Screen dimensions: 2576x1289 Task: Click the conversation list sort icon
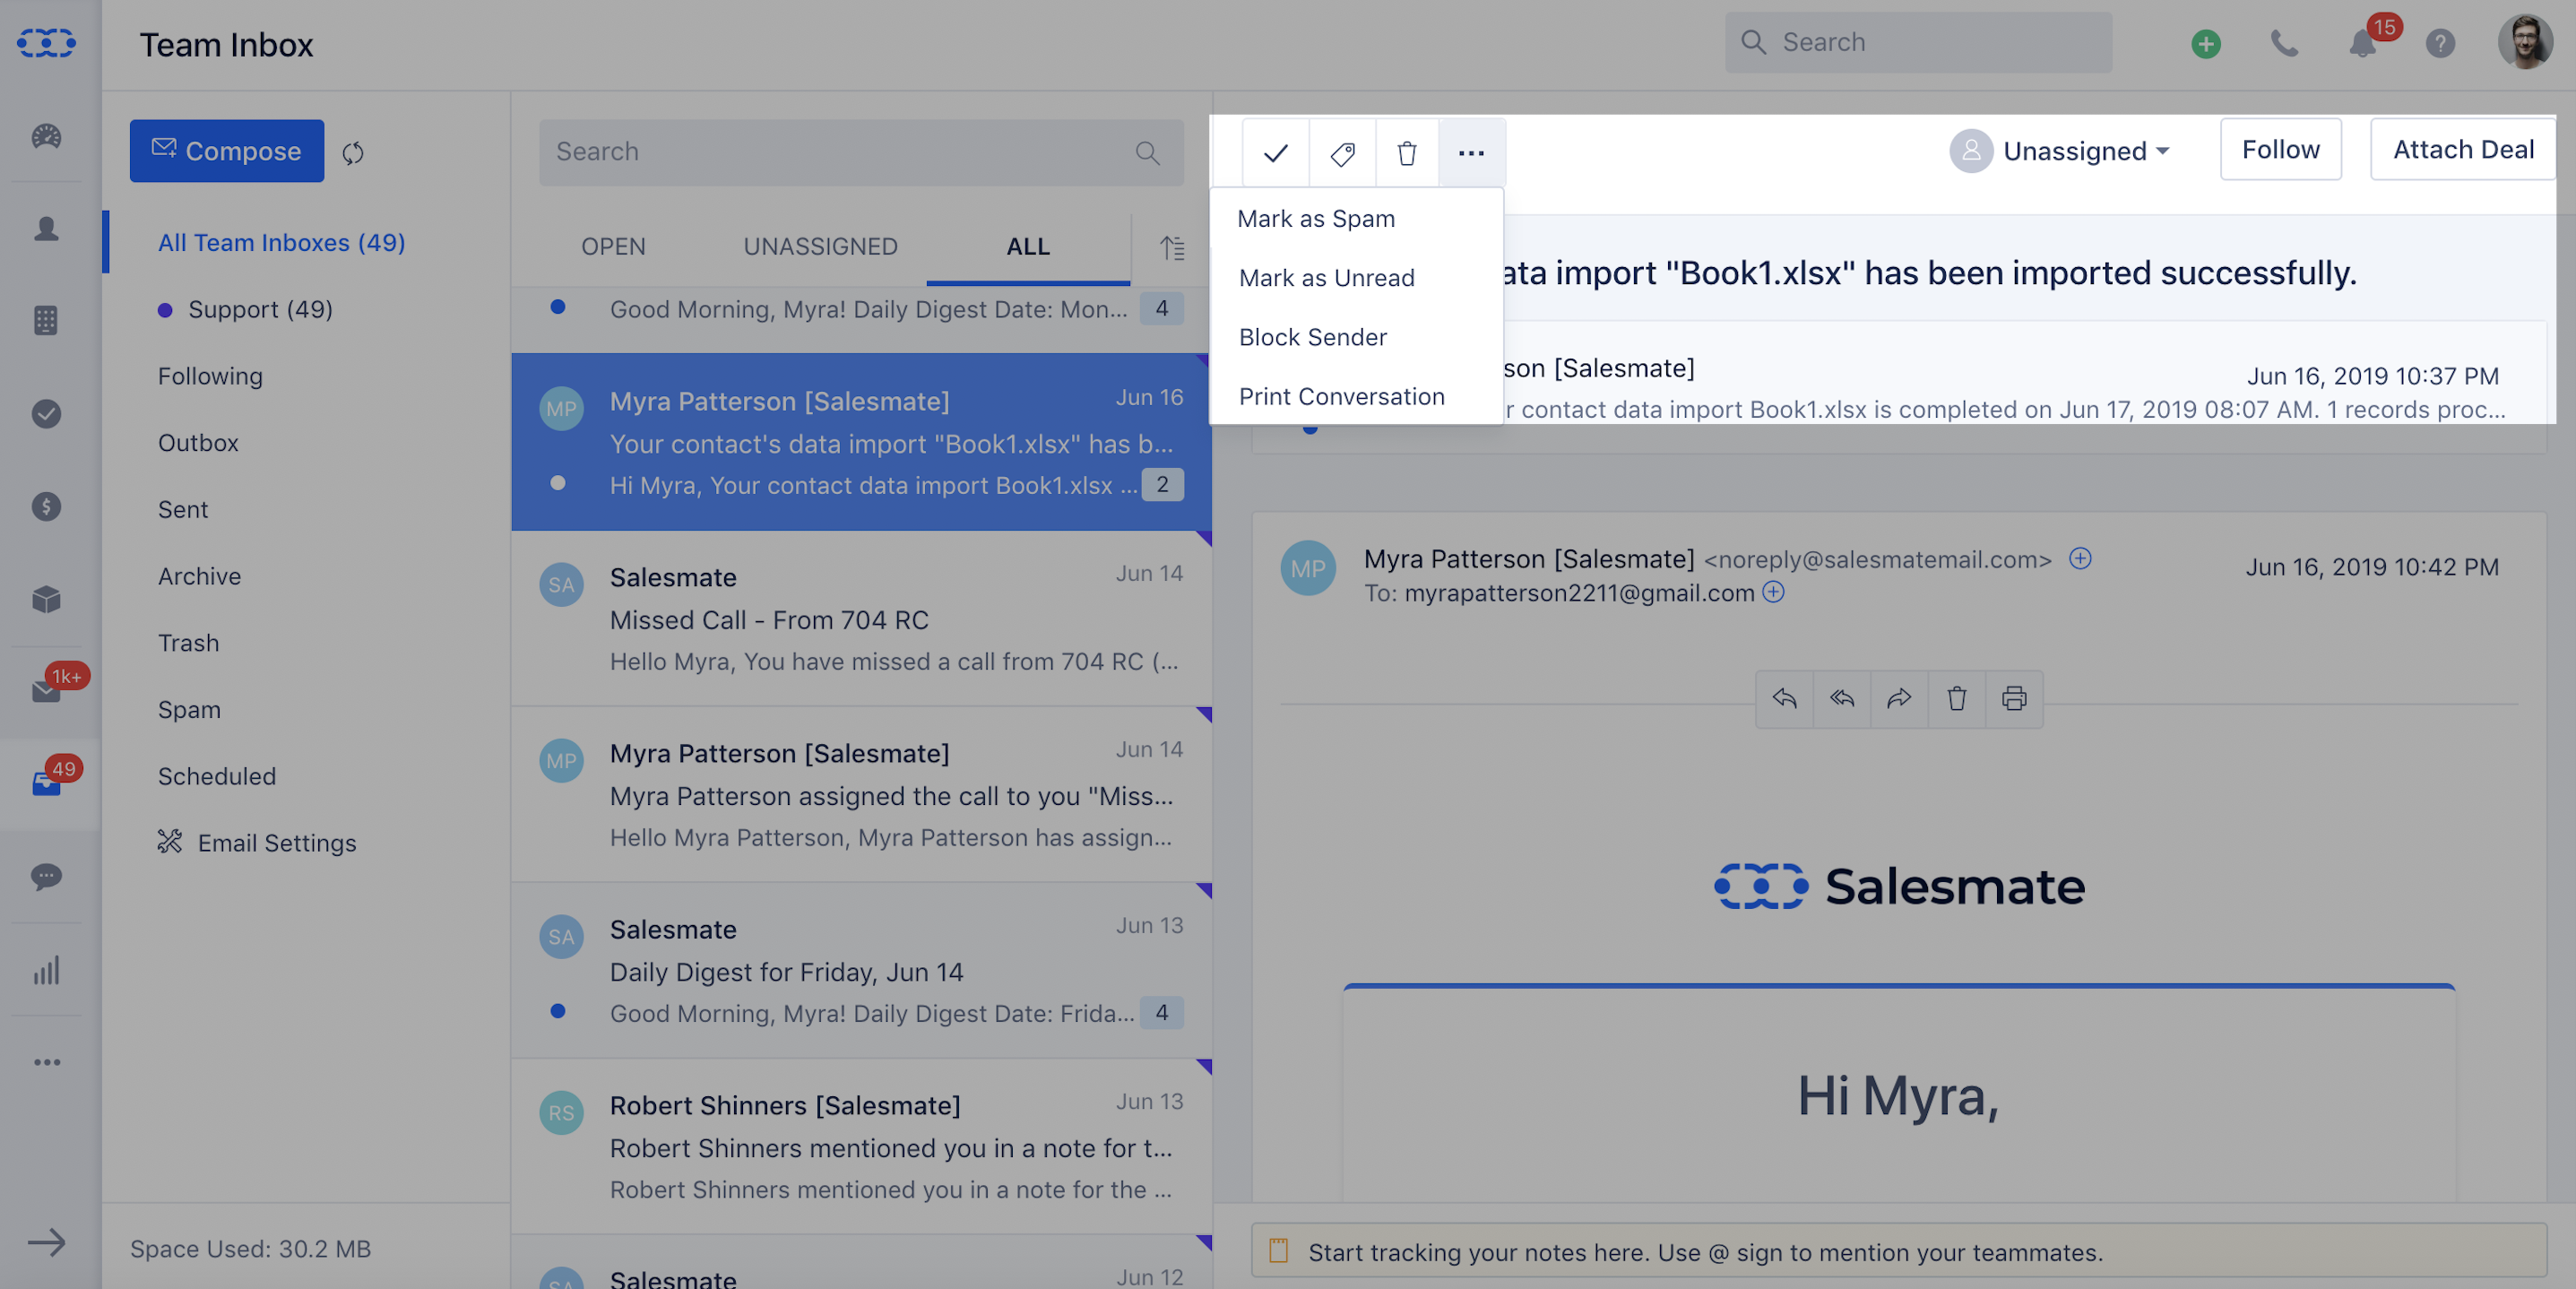[1172, 247]
